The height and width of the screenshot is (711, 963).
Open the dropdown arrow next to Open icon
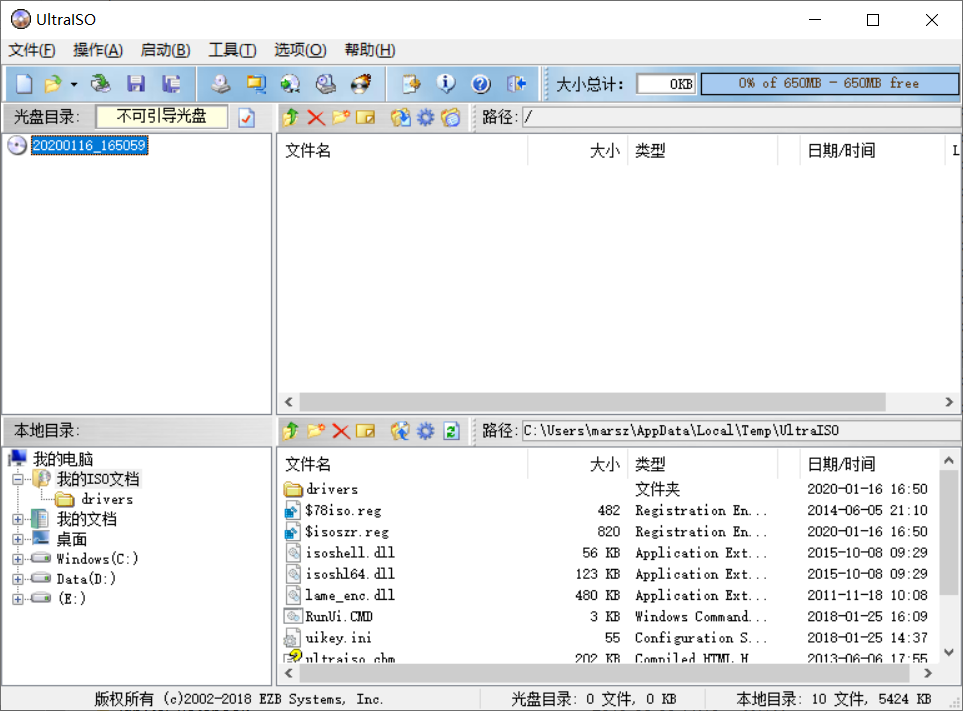pyautogui.click(x=74, y=84)
